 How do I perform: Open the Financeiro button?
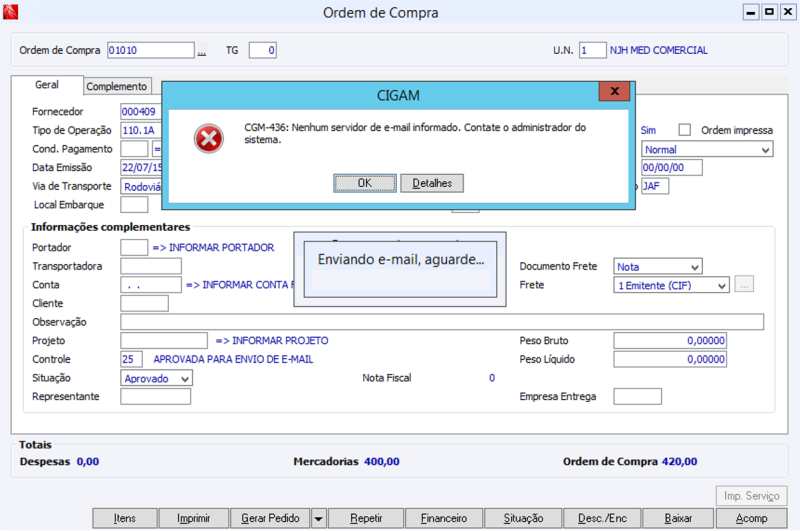click(x=443, y=519)
